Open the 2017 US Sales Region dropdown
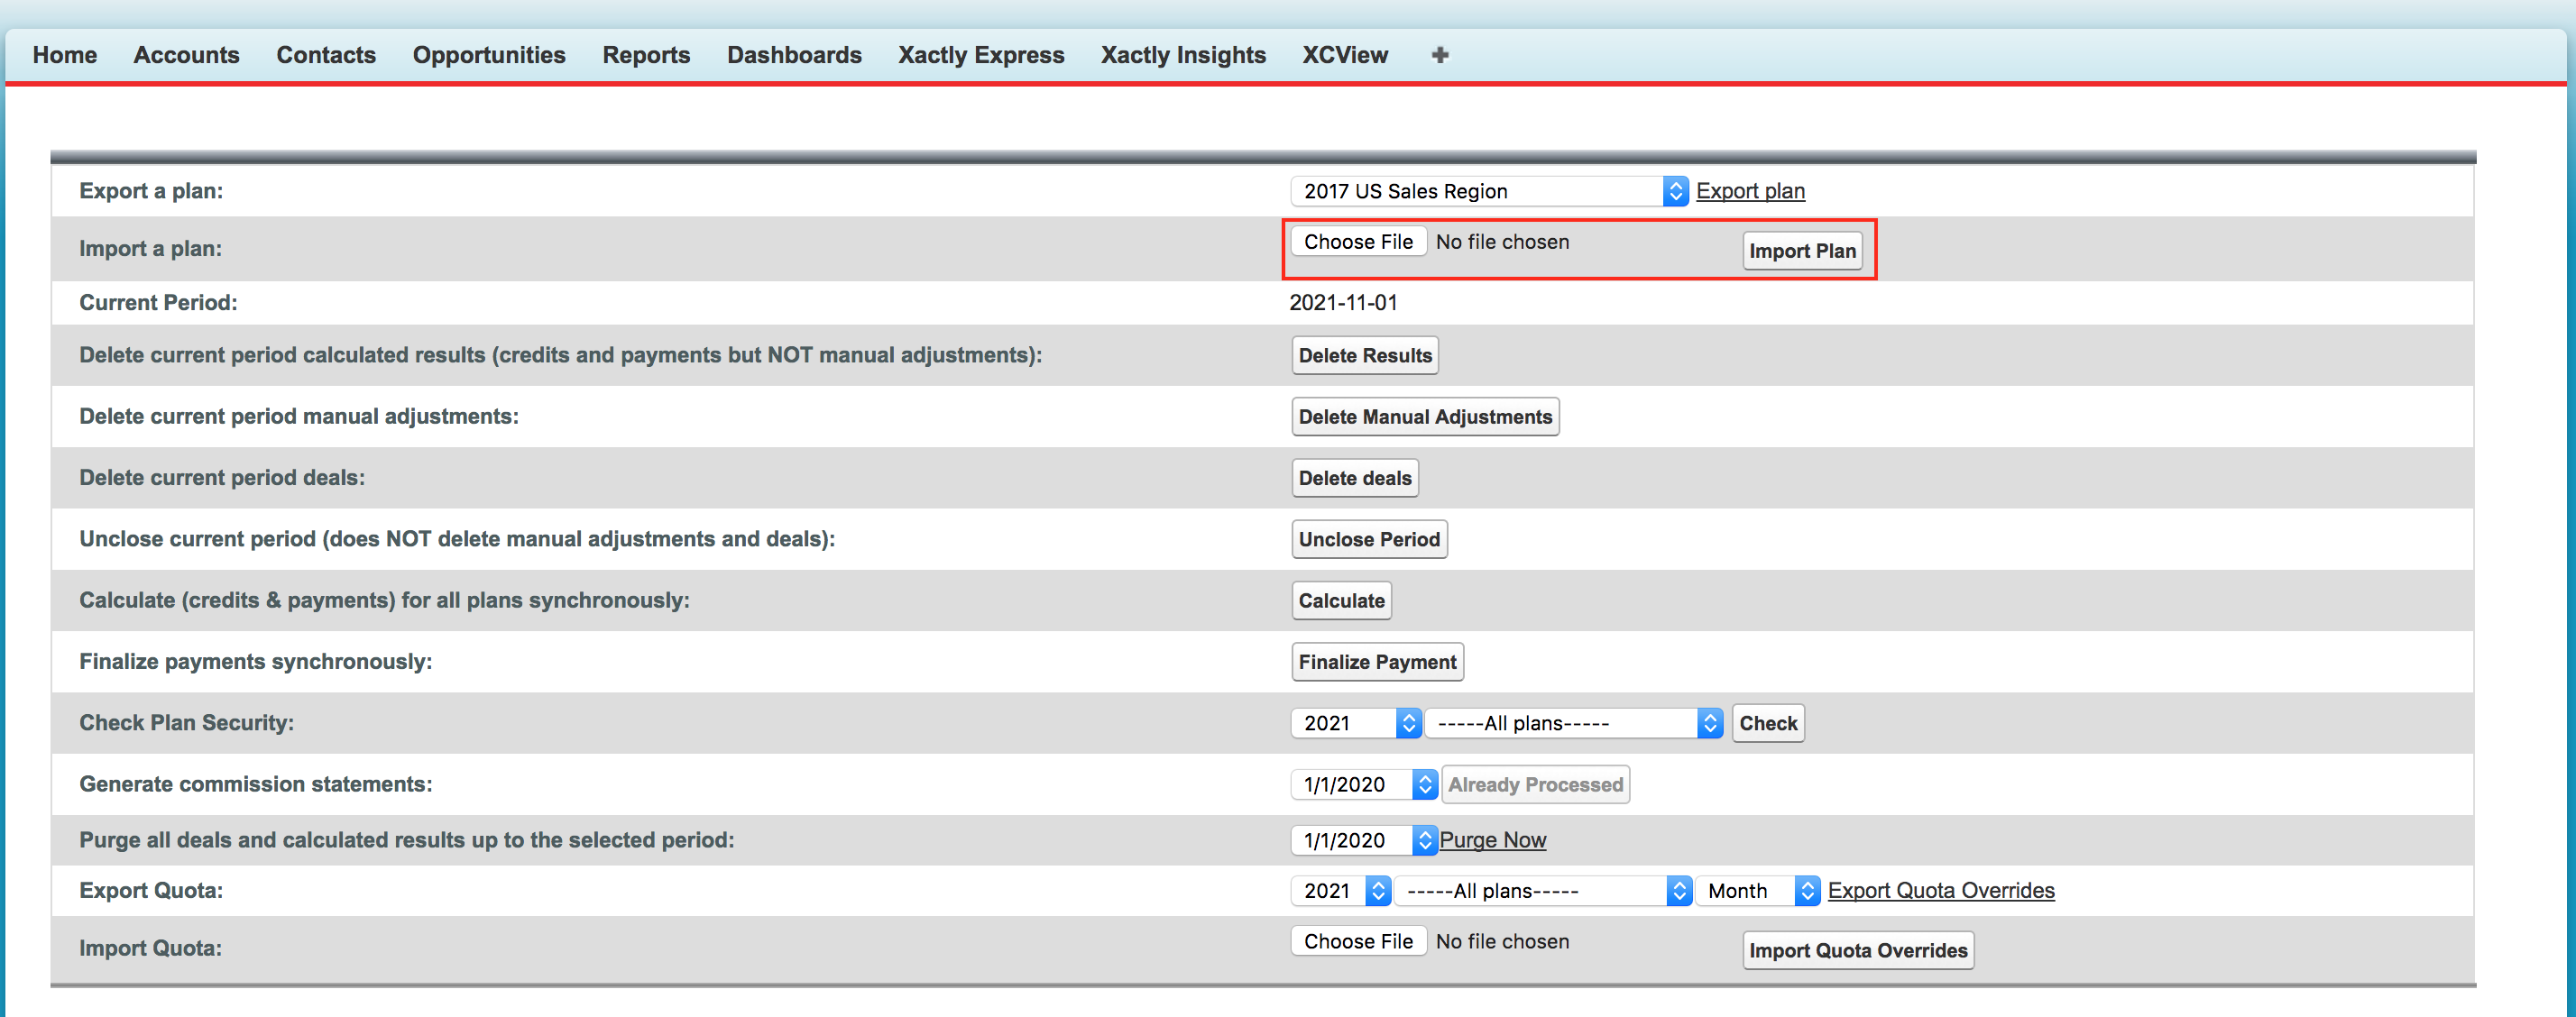Viewport: 2576px width, 1017px height. click(1489, 191)
